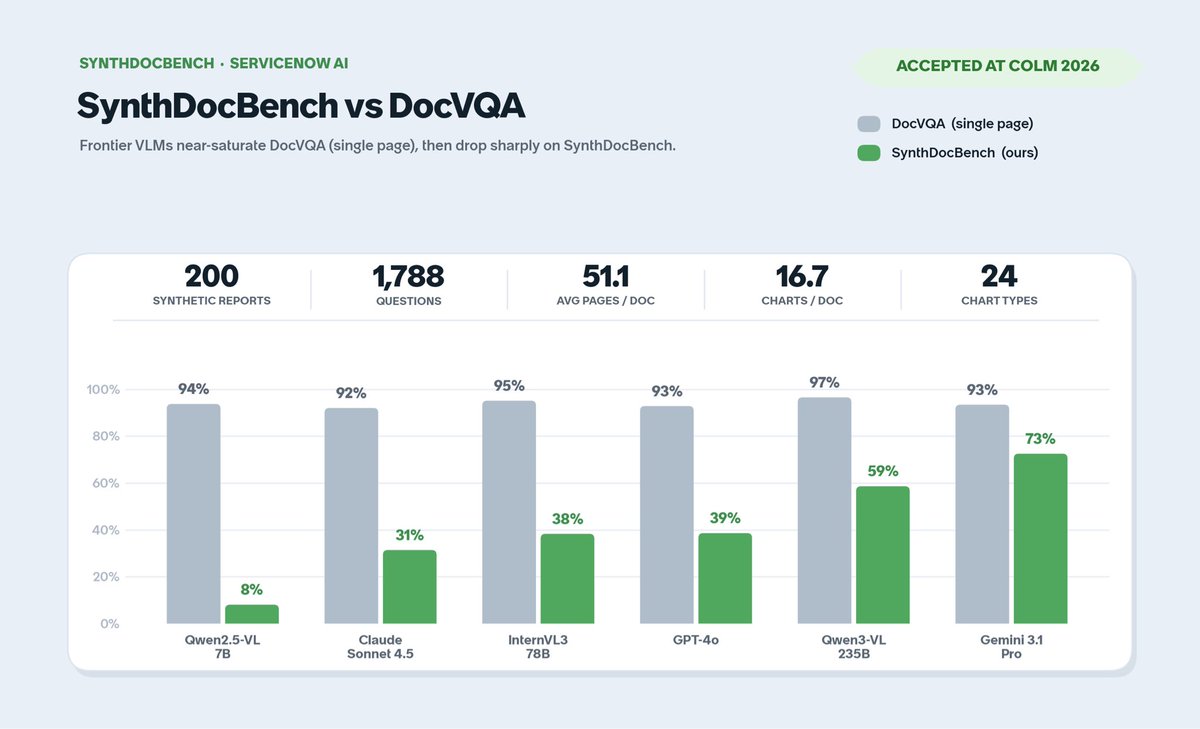The height and width of the screenshot is (729, 1200).
Task: Click the GPT-4o green 39% bar
Action: coord(725,578)
